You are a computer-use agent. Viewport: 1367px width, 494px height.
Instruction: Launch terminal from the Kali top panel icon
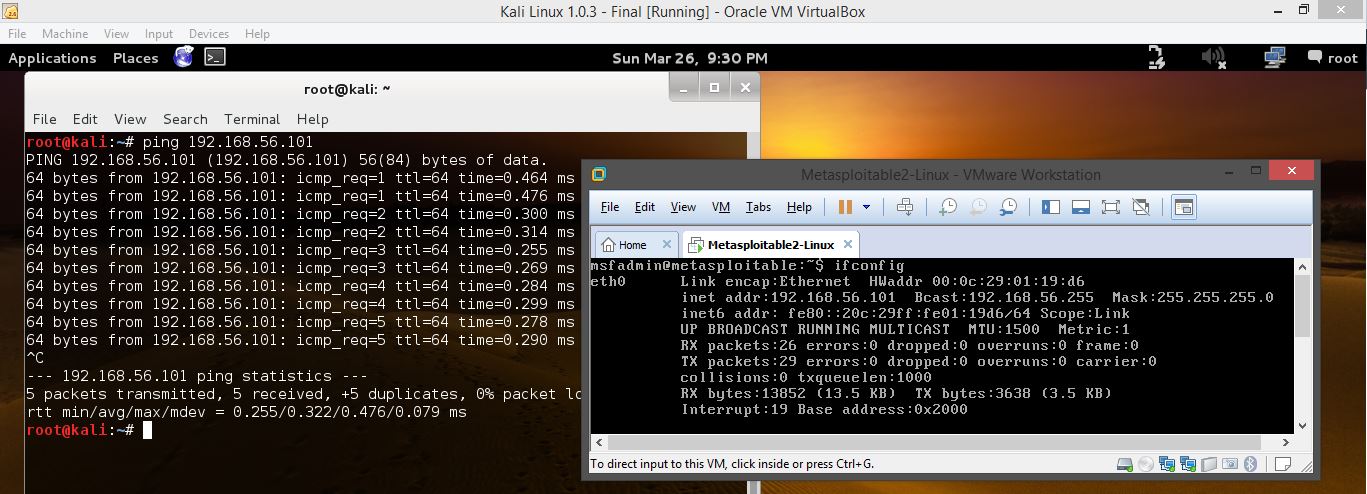(x=214, y=57)
